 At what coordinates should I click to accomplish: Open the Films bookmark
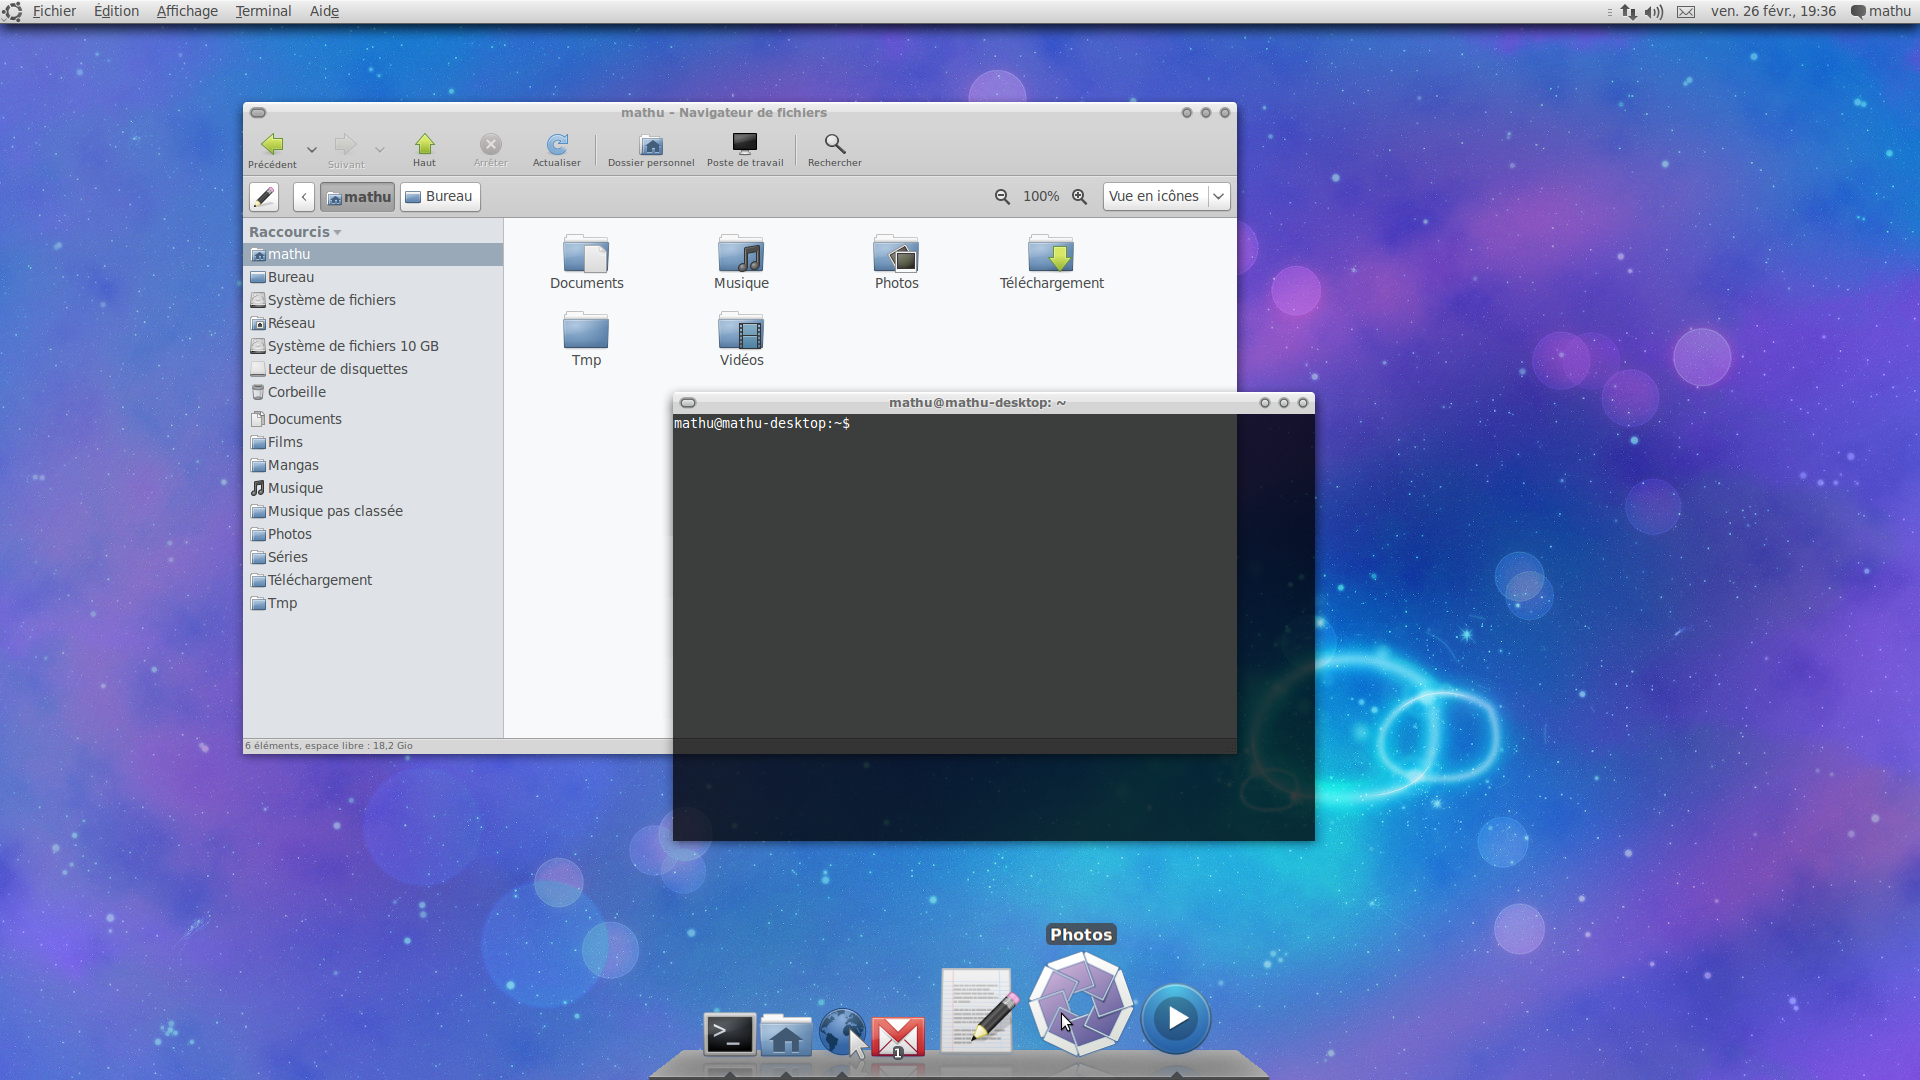click(x=373, y=443)
